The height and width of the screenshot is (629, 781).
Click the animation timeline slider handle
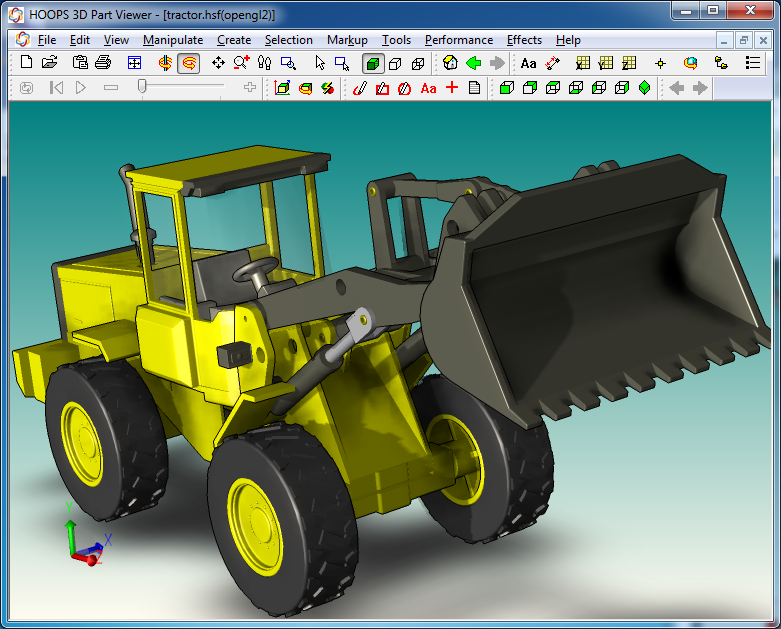click(143, 88)
